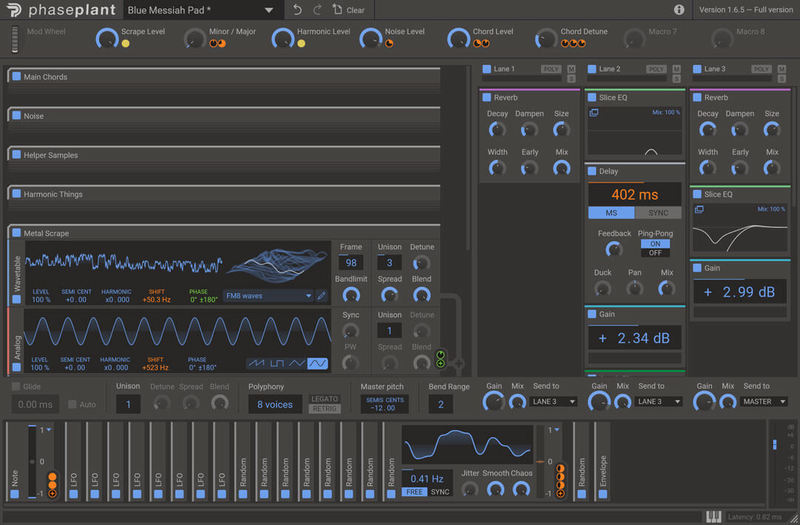This screenshot has height=525, width=800.
Task: Select the square waveform shape icon
Action: (277, 363)
